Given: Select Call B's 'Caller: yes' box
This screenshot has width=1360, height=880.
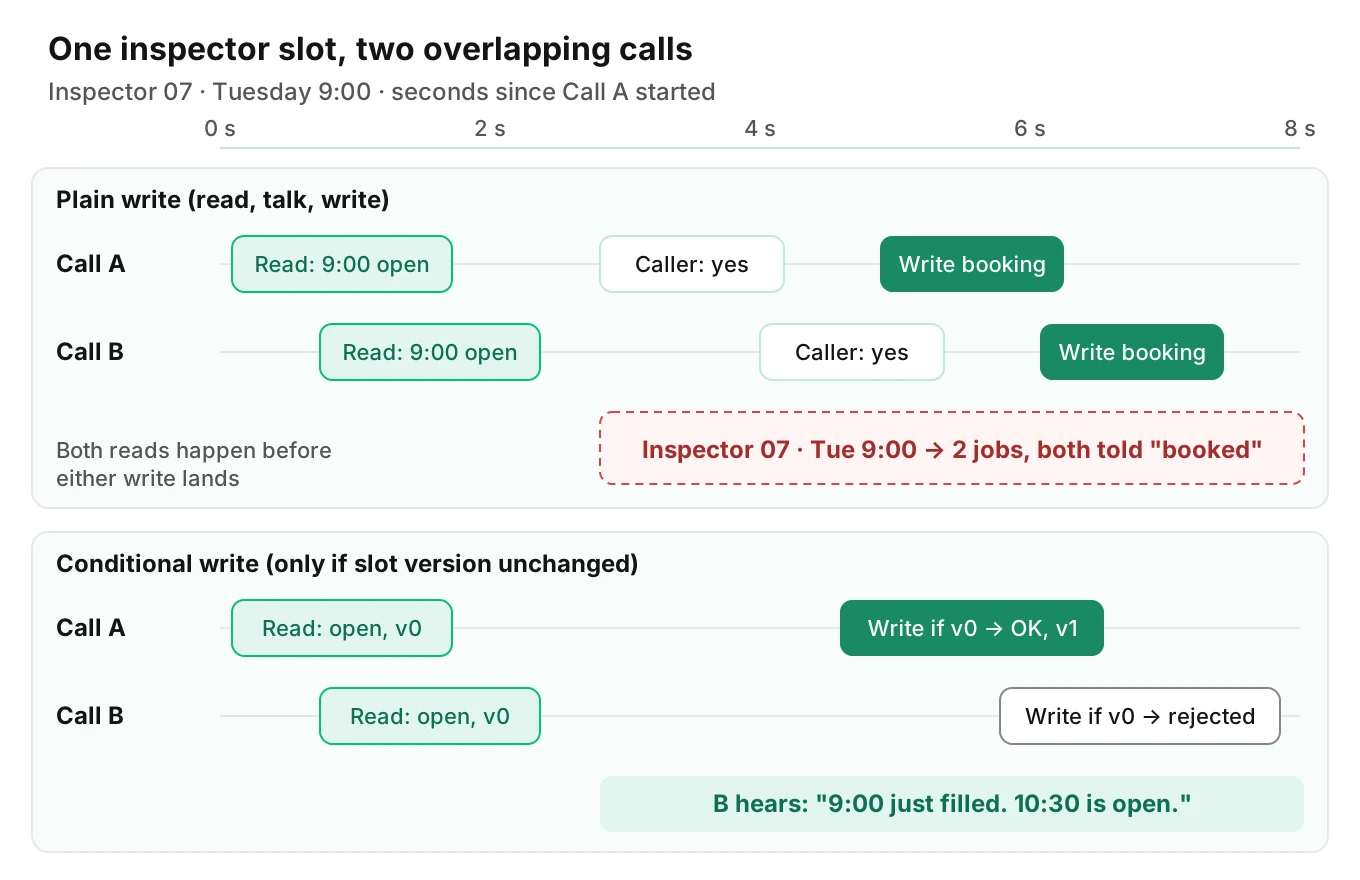Looking at the screenshot, I should [852, 352].
